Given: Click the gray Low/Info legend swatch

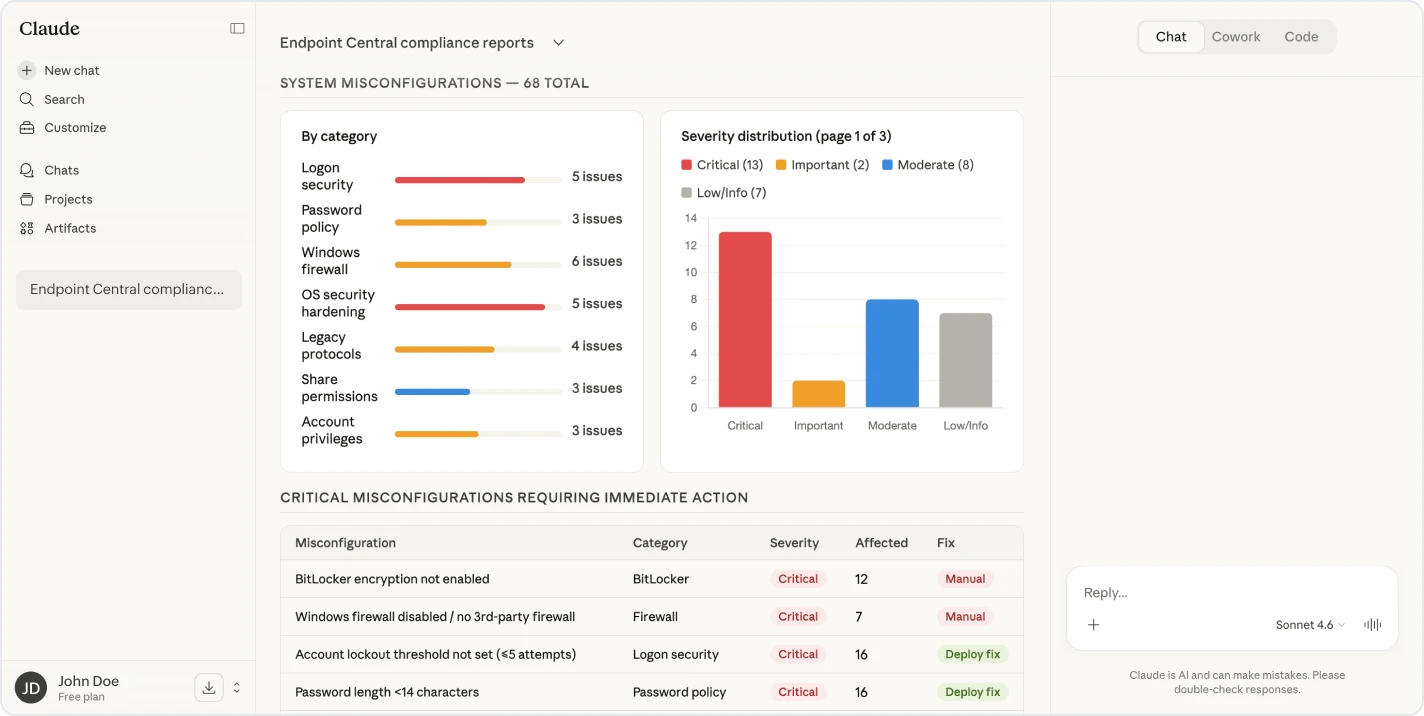Looking at the screenshot, I should tap(686, 193).
